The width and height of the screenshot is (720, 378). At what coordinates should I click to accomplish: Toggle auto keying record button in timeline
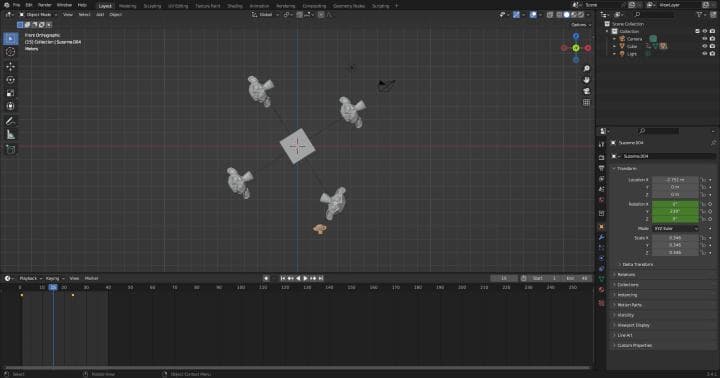[266, 278]
